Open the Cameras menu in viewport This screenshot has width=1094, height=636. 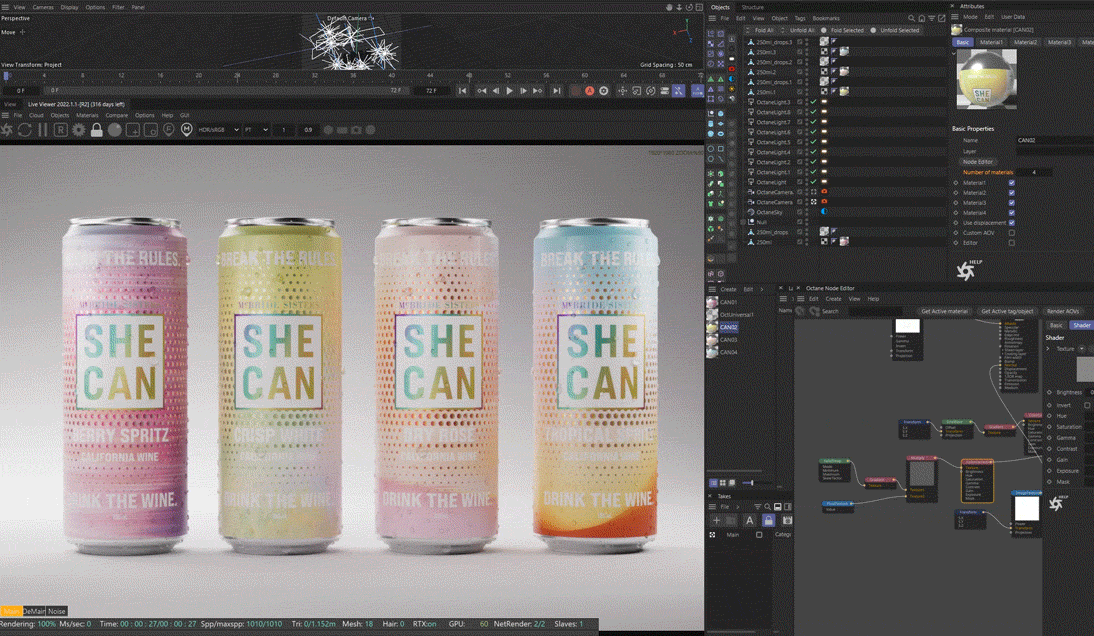click(x=43, y=7)
